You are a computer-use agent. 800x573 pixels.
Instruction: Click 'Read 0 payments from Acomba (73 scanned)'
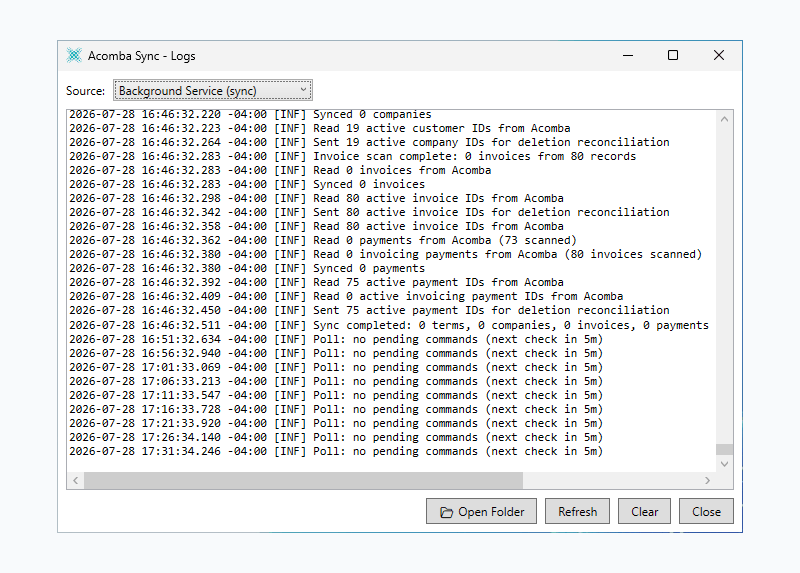tap(322, 240)
